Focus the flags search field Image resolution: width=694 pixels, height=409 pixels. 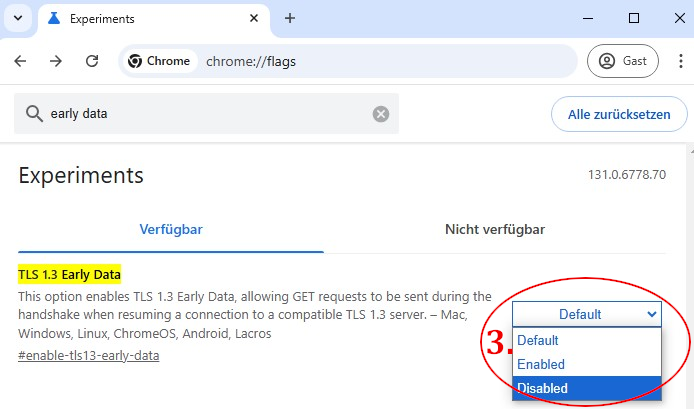click(x=206, y=114)
